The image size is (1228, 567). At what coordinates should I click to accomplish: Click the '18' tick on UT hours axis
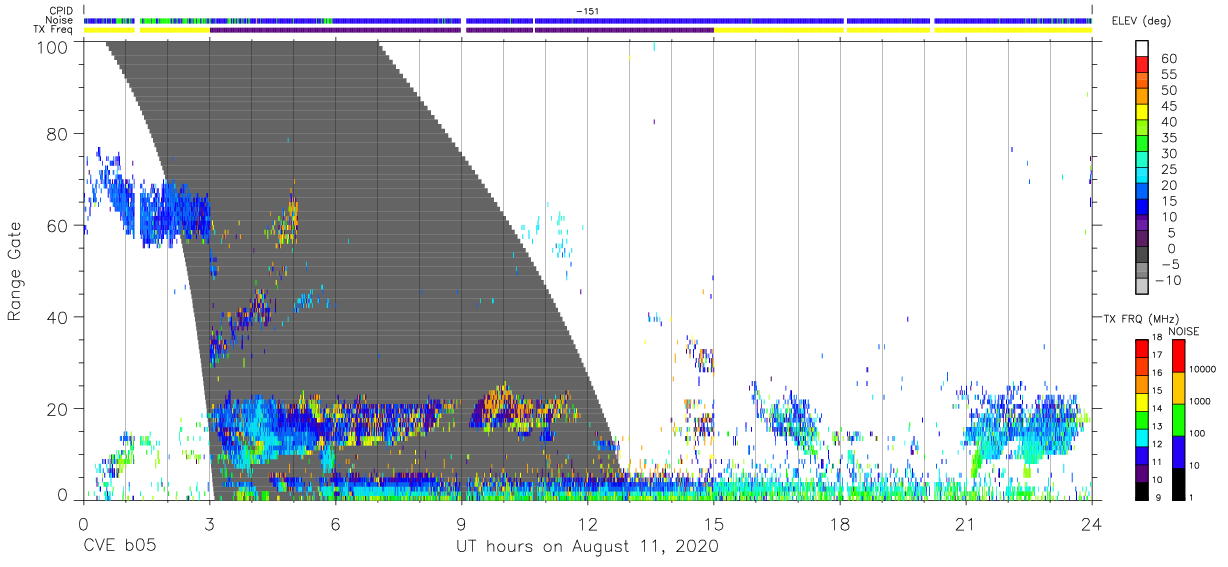click(x=840, y=524)
